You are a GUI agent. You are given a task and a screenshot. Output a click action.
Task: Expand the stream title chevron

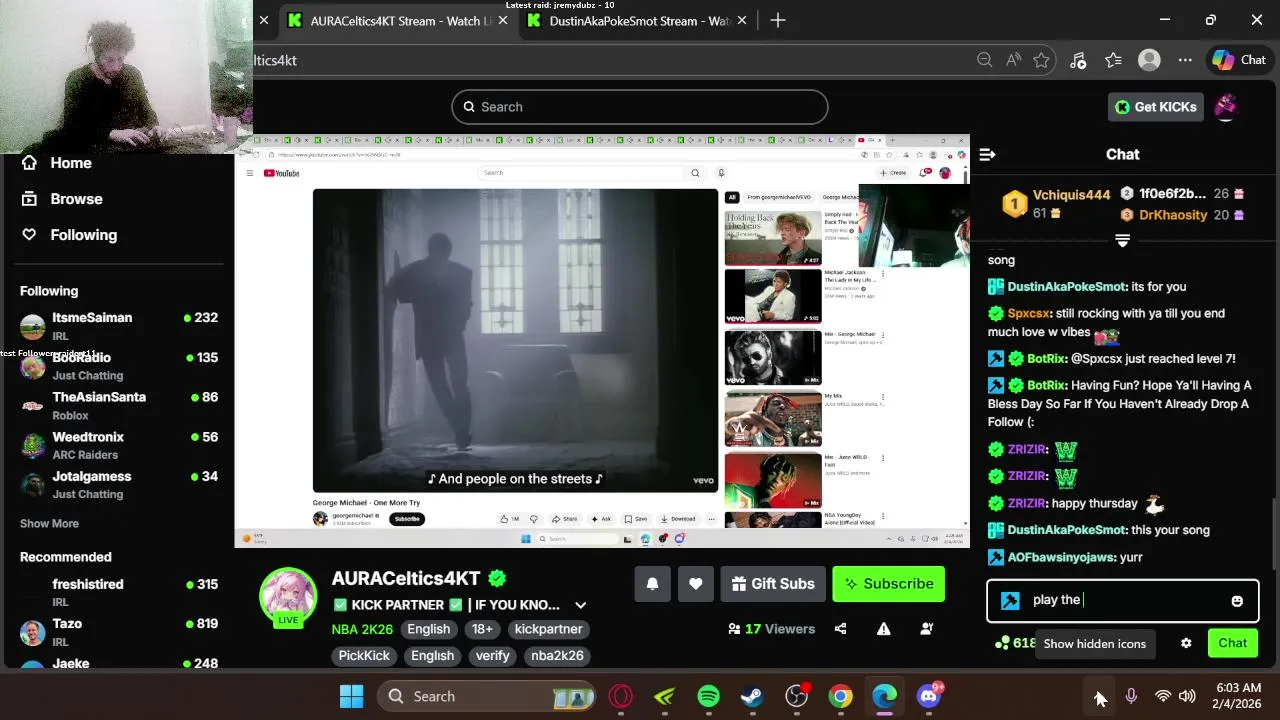(580, 605)
